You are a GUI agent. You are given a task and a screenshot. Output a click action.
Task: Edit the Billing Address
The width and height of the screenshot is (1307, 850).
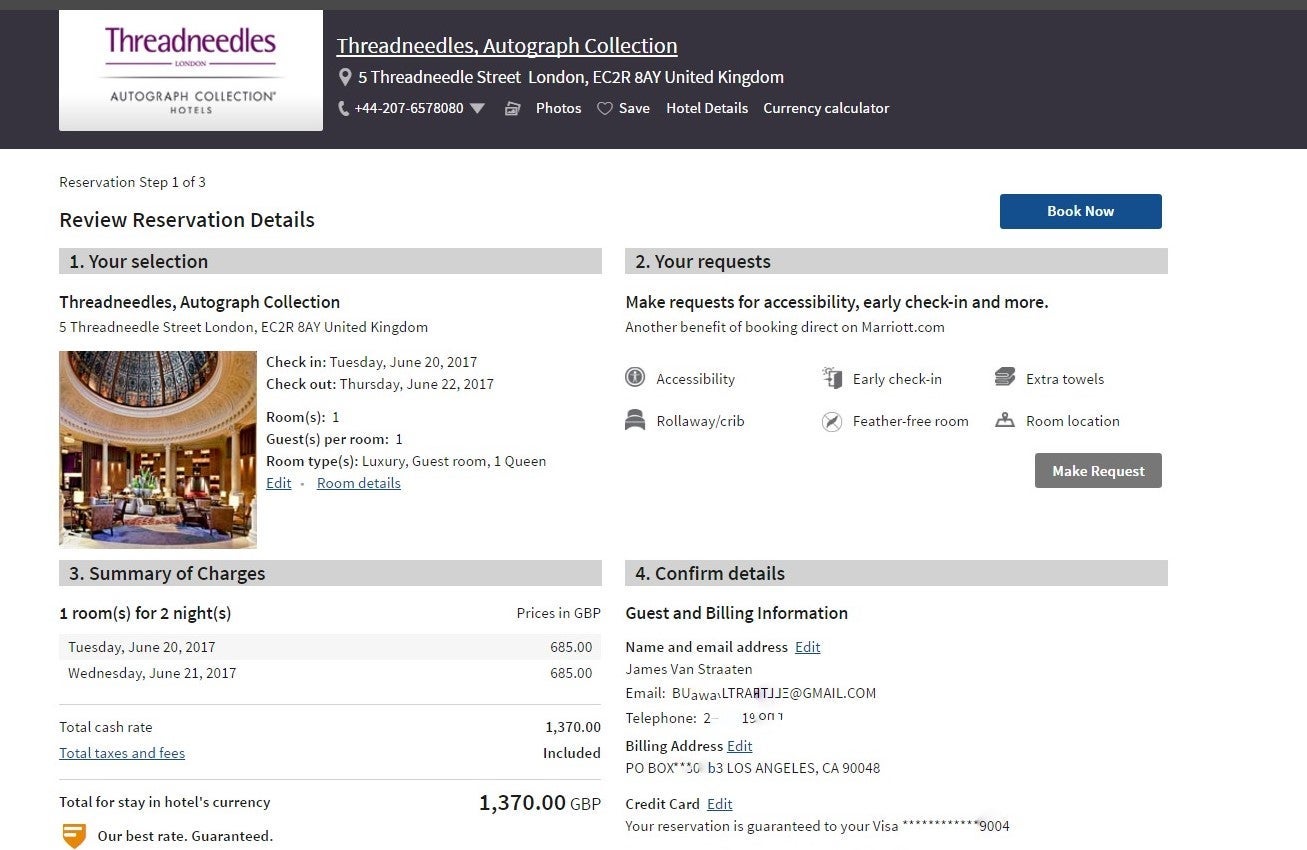(x=739, y=746)
